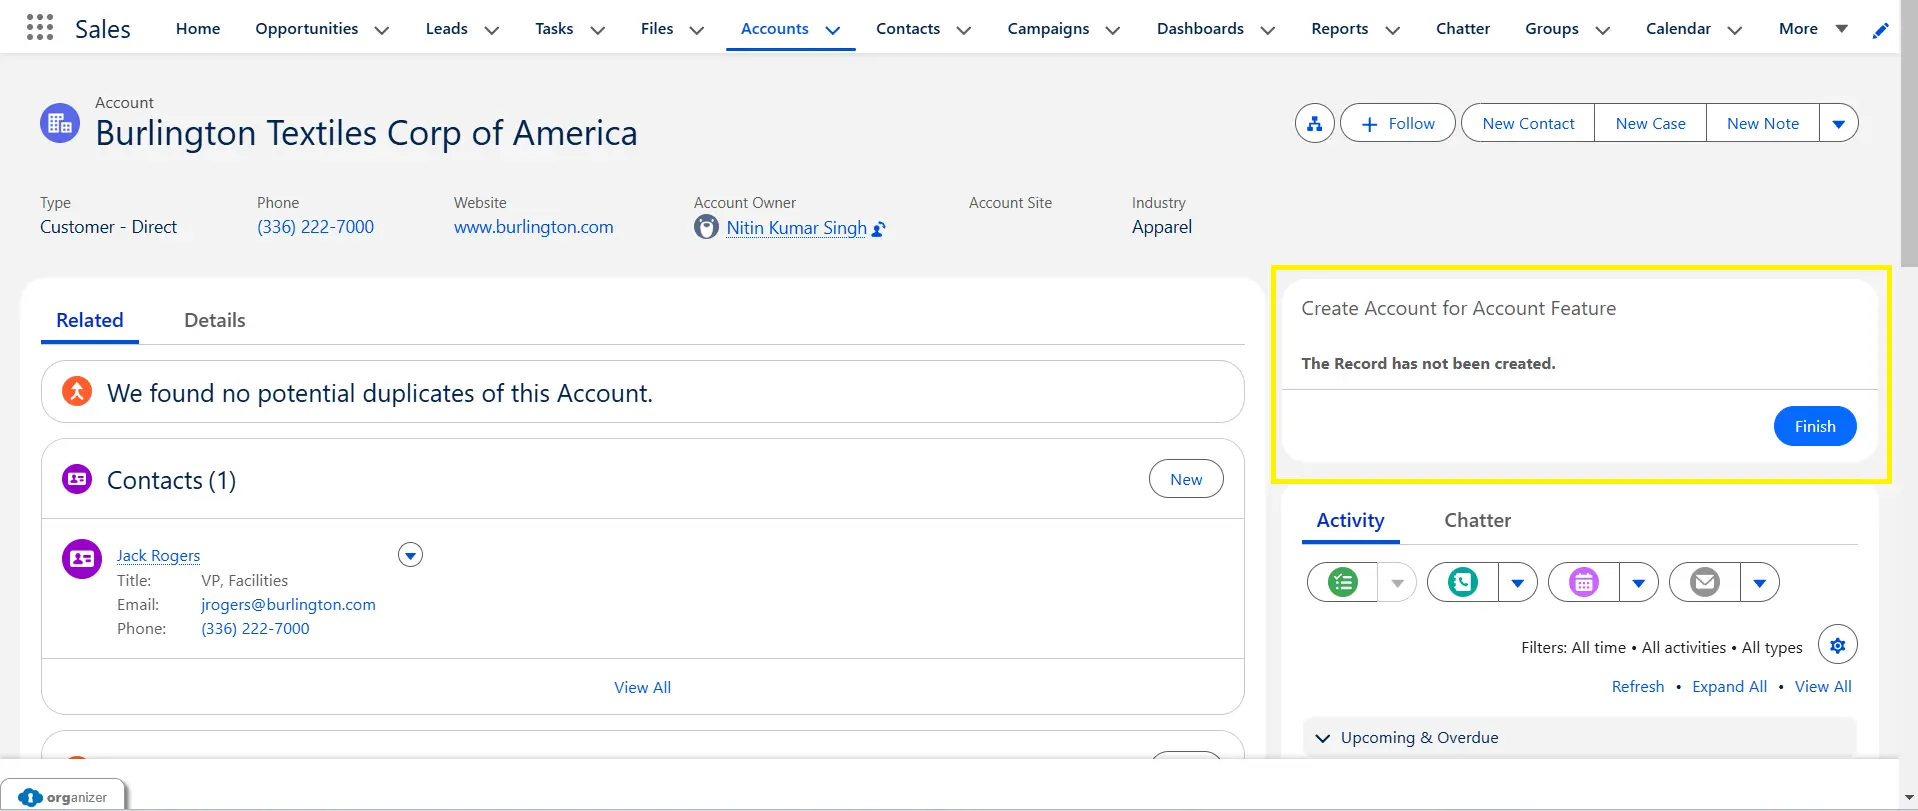
Task: Click the New Note button
Action: (x=1762, y=124)
